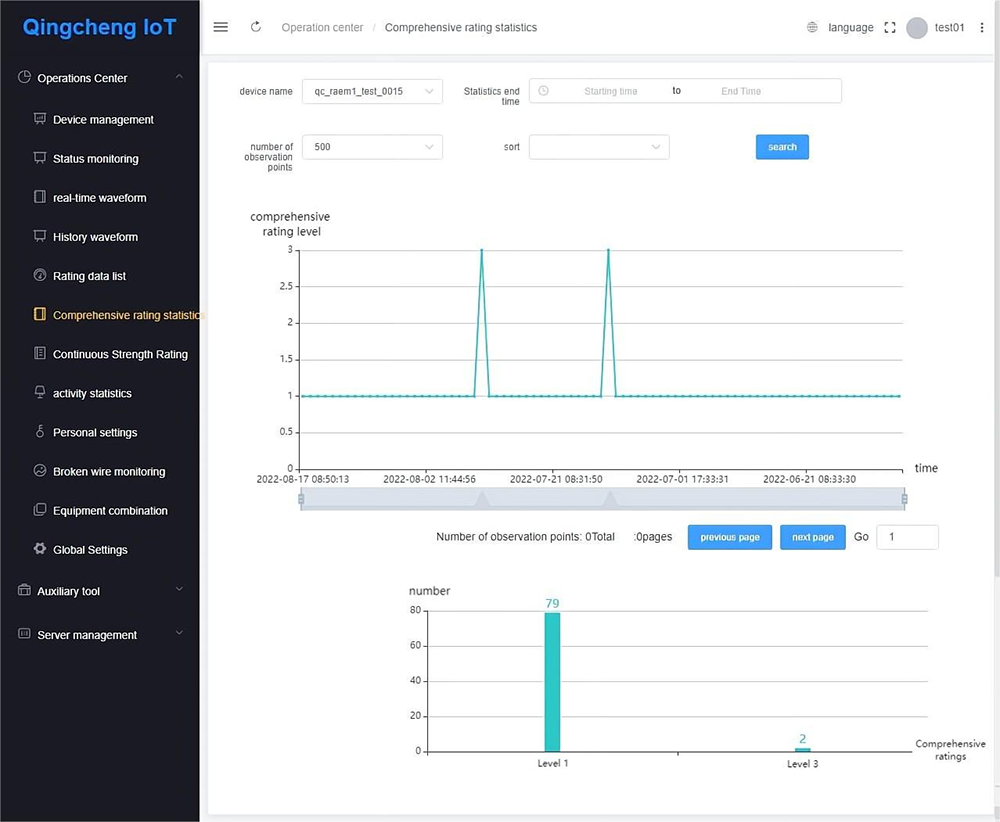The width and height of the screenshot is (1000, 822).
Task: Click the End Time input field
Action: tap(740, 91)
